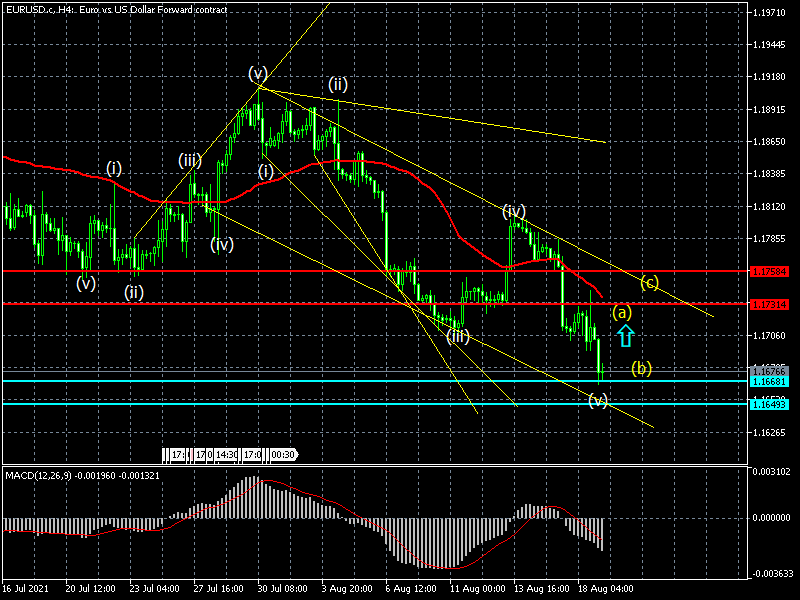Screen dimensions: 800x600
Task: Click the yellow (a) wave label
Action: click(622, 312)
